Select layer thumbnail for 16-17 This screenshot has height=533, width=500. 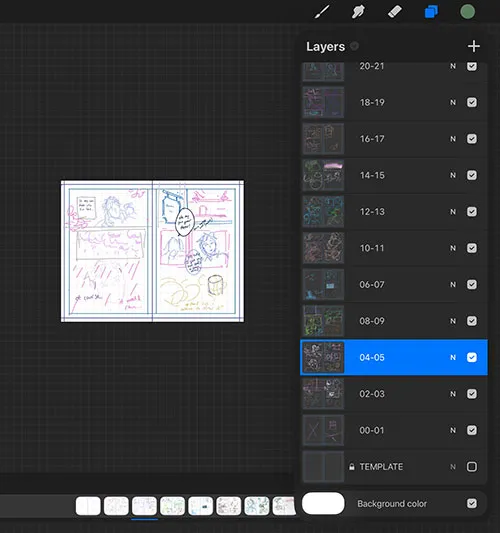pyautogui.click(x=323, y=139)
